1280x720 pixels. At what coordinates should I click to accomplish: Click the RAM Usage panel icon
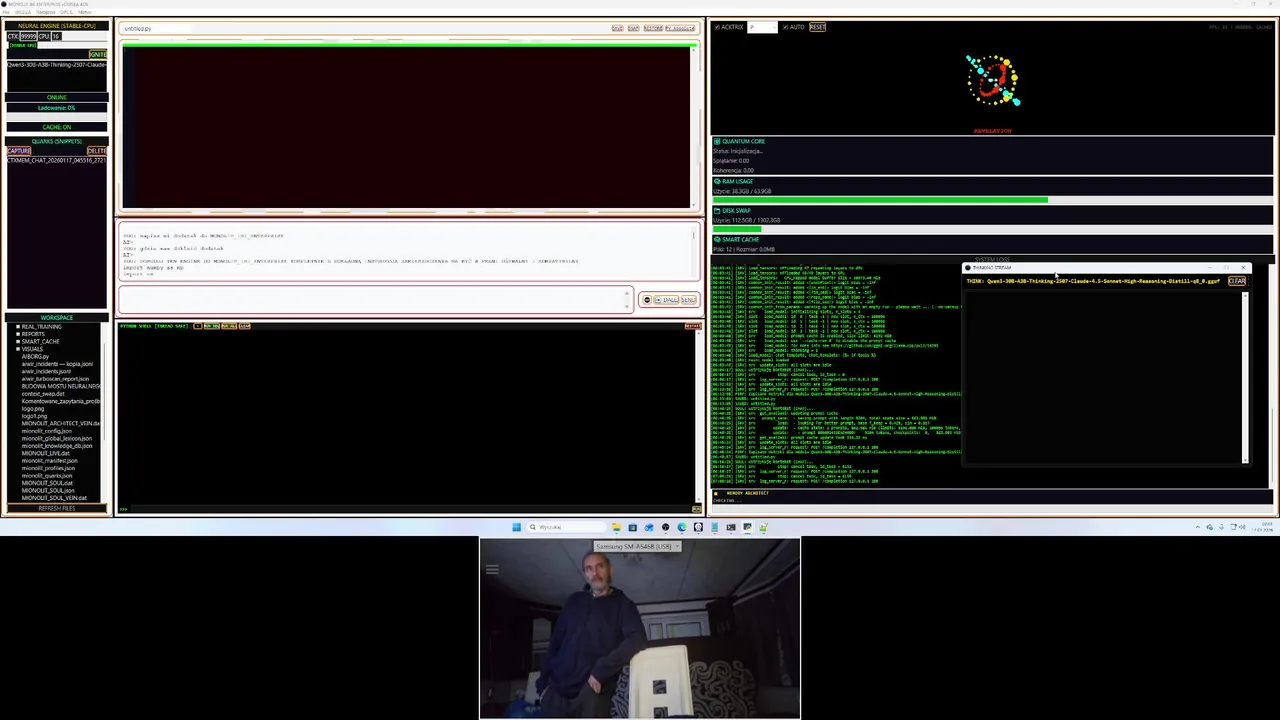717,181
